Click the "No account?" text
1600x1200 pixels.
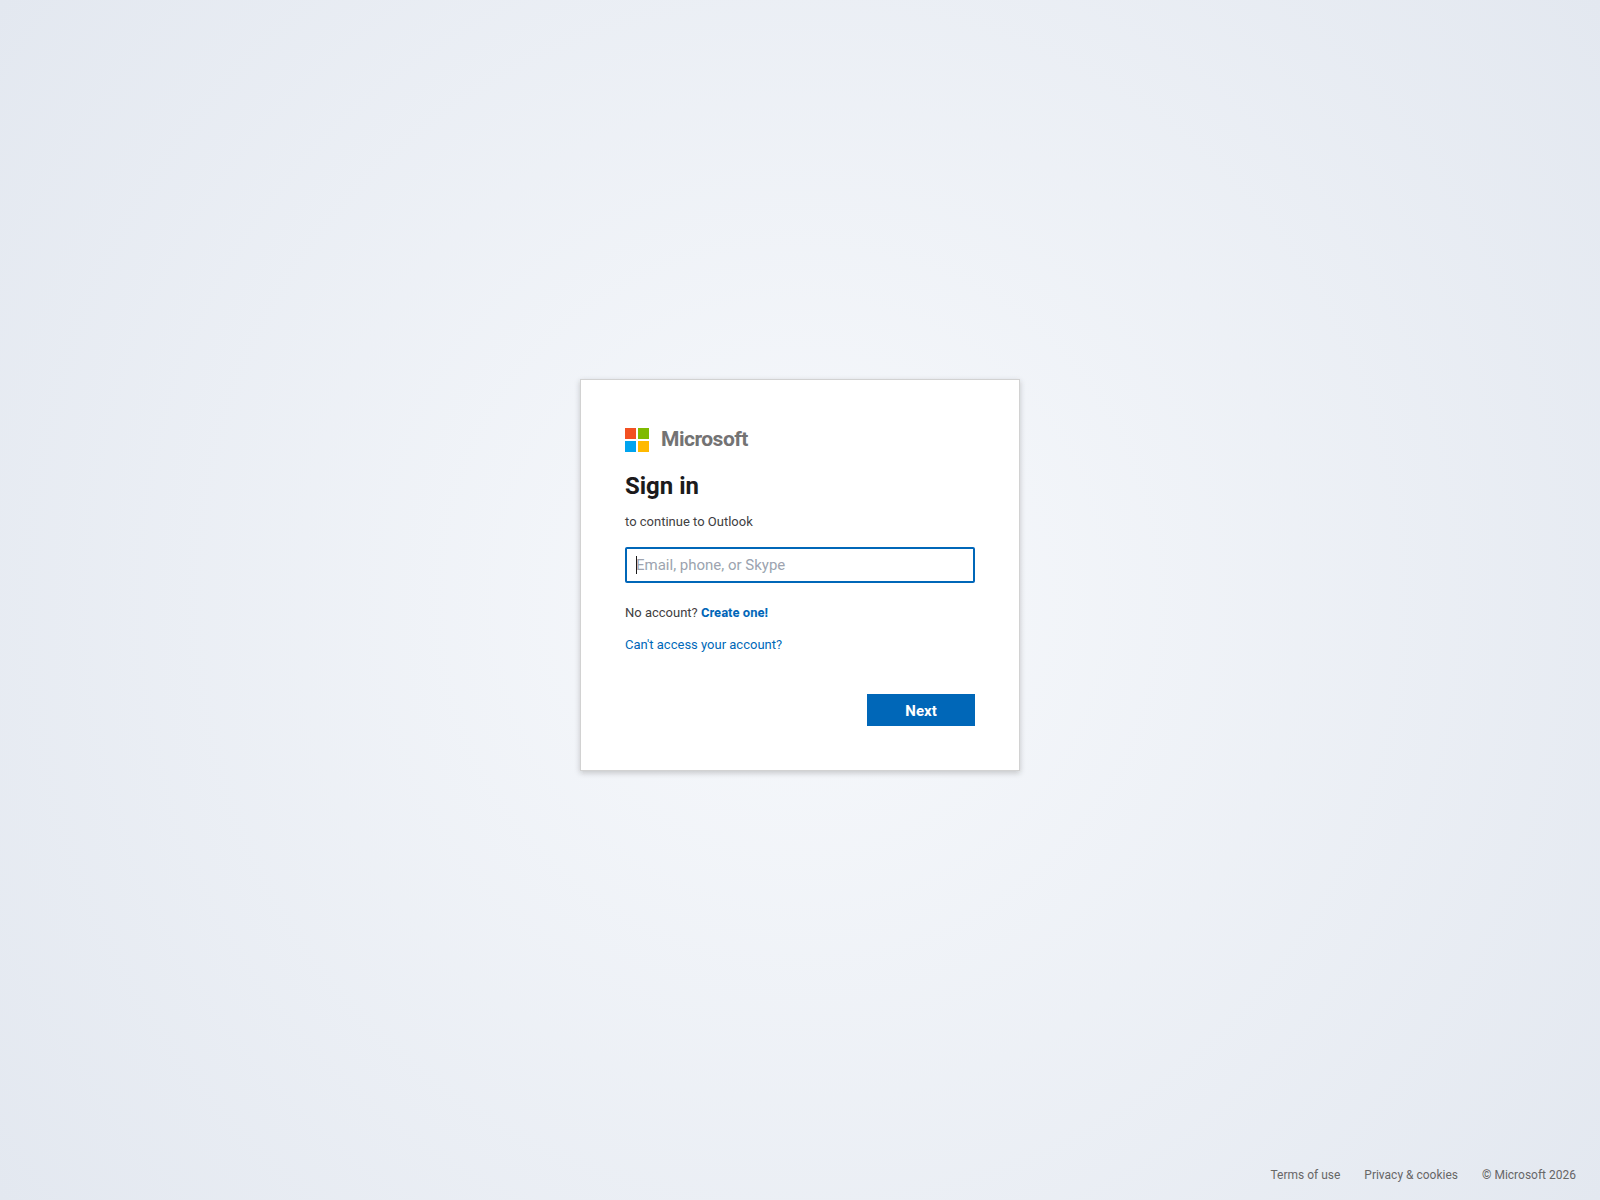tap(661, 613)
